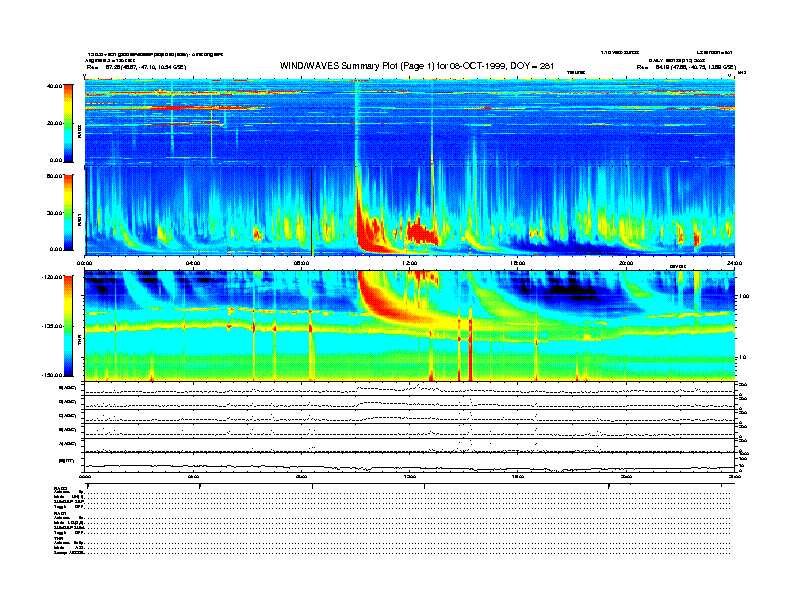Click the RAD2 panel color scale bar
This screenshot has height=612, width=792.
point(68,123)
